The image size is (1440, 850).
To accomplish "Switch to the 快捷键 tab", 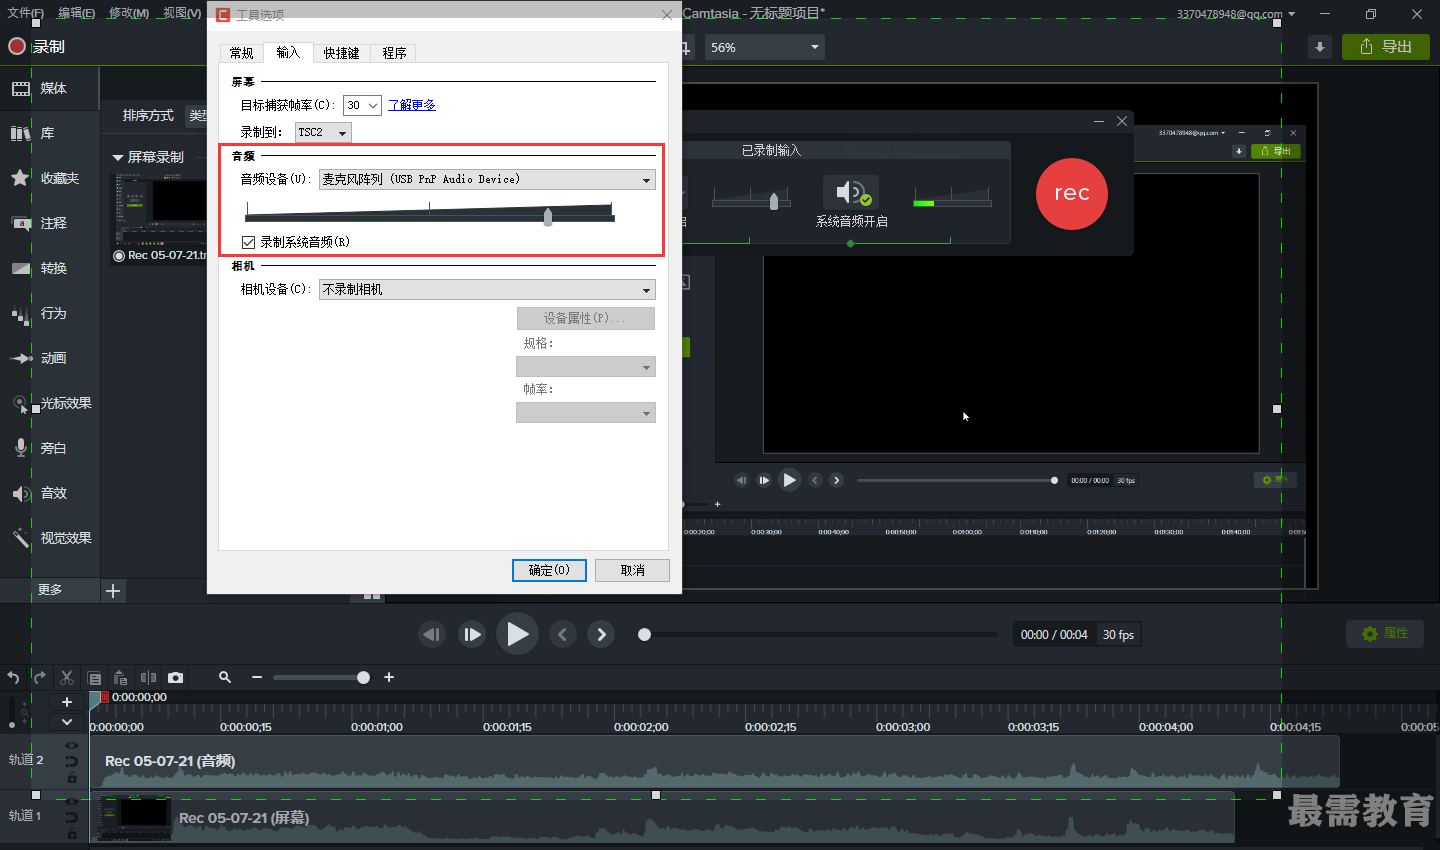I will click(341, 53).
